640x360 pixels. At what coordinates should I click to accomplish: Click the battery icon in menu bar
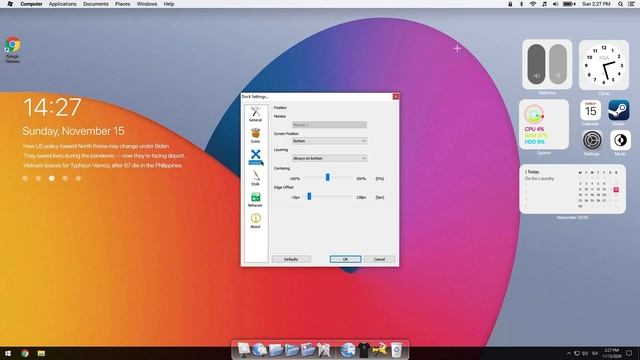click(x=569, y=4)
